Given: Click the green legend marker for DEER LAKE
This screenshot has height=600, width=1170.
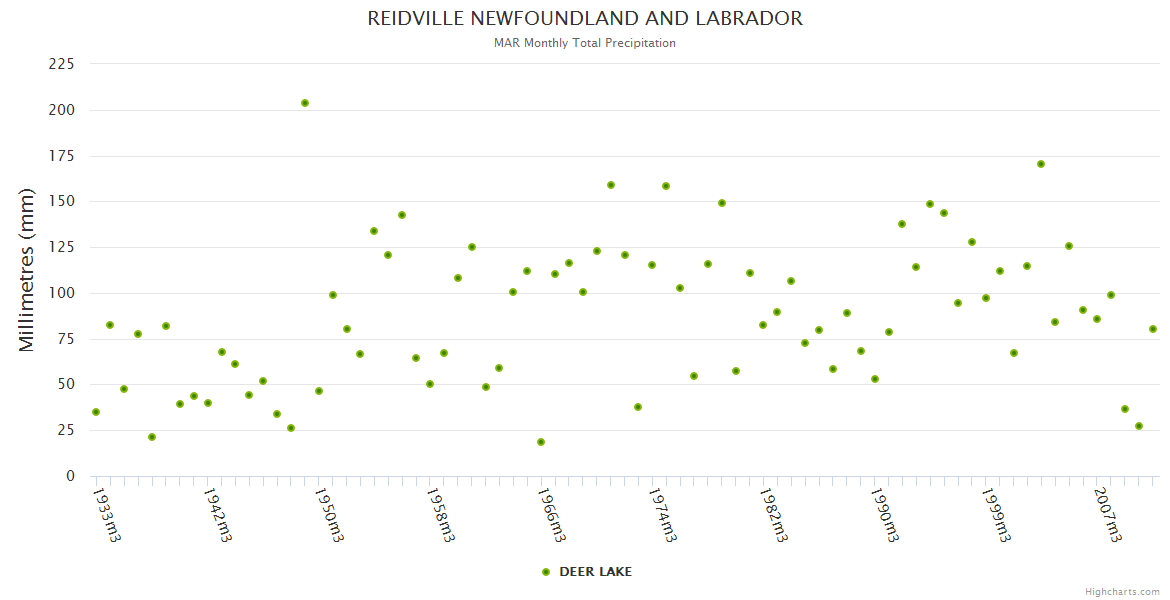Looking at the screenshot, I should click(546, 572).
